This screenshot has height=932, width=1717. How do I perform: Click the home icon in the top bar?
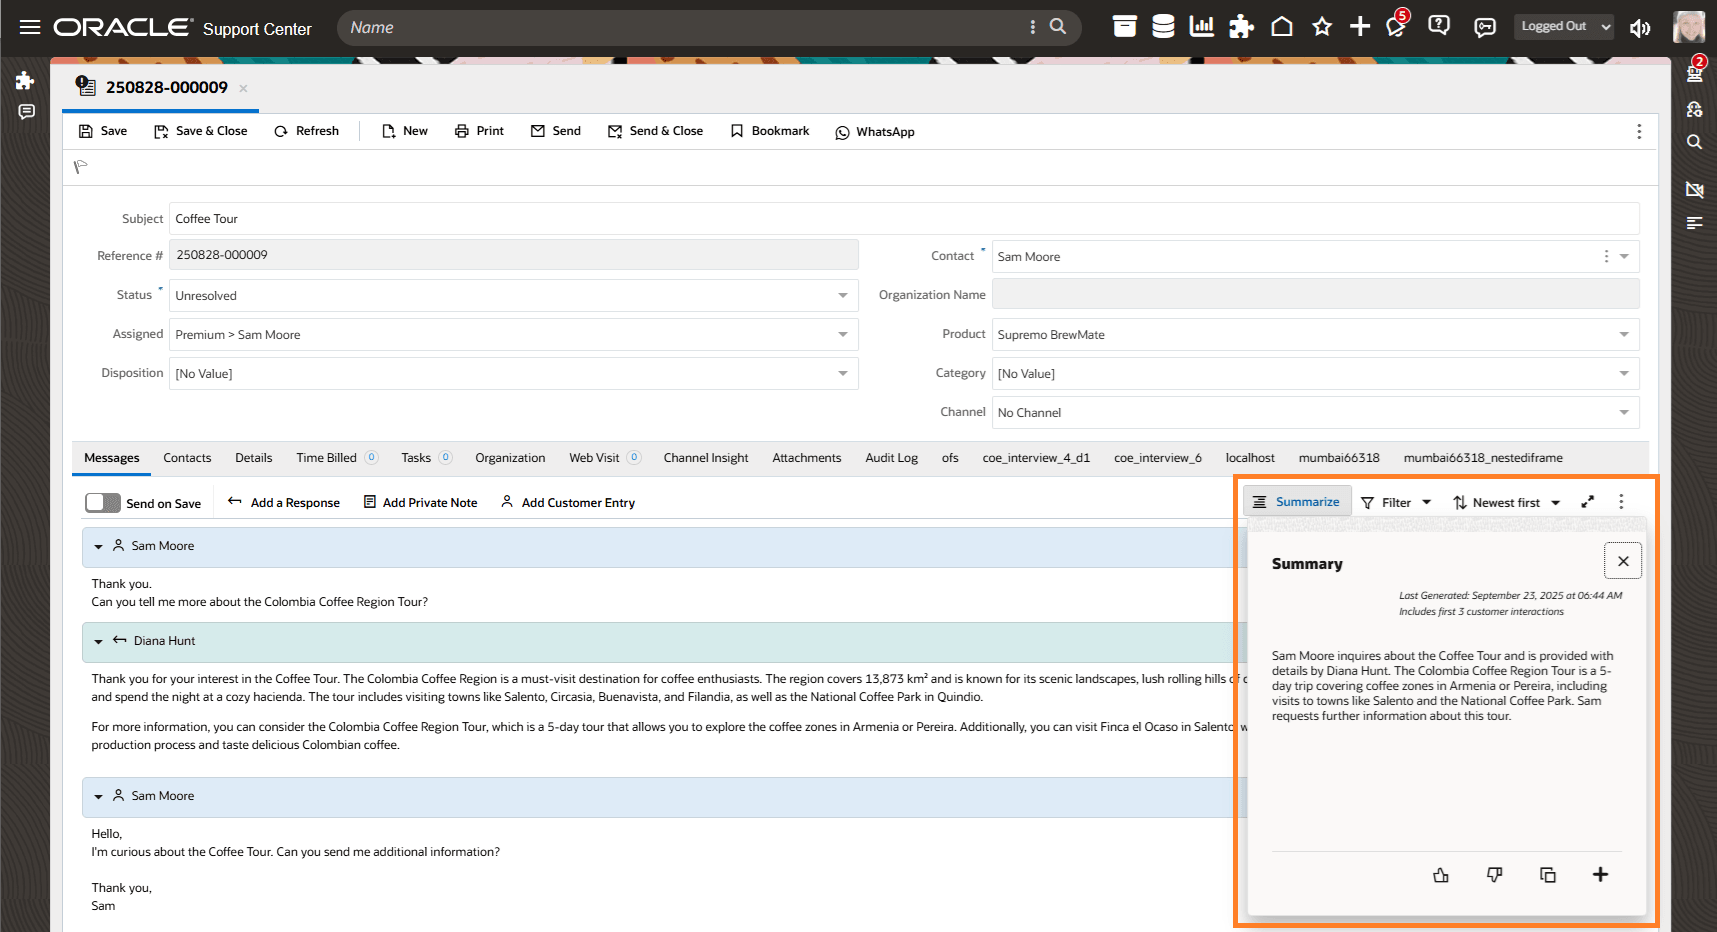pyautogui.click(x=1282, y=27)
